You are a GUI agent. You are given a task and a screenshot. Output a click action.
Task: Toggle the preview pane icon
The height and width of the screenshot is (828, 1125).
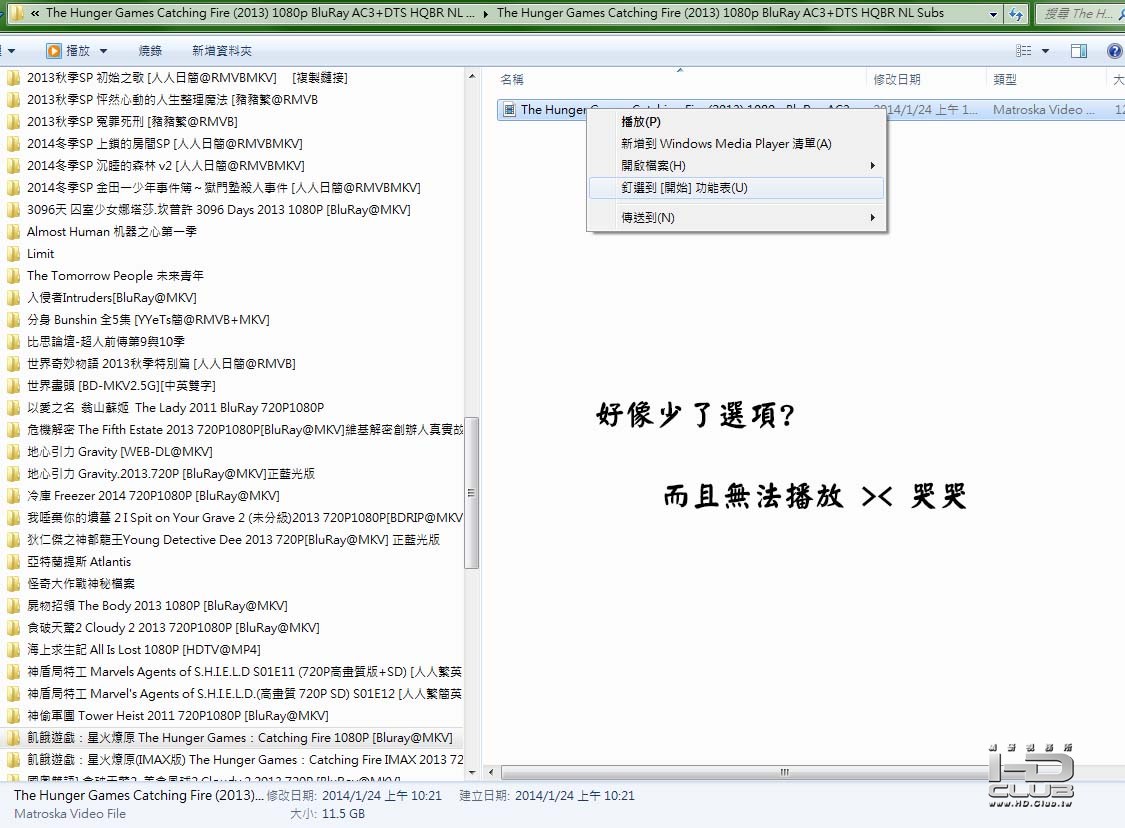(1078, 51)
